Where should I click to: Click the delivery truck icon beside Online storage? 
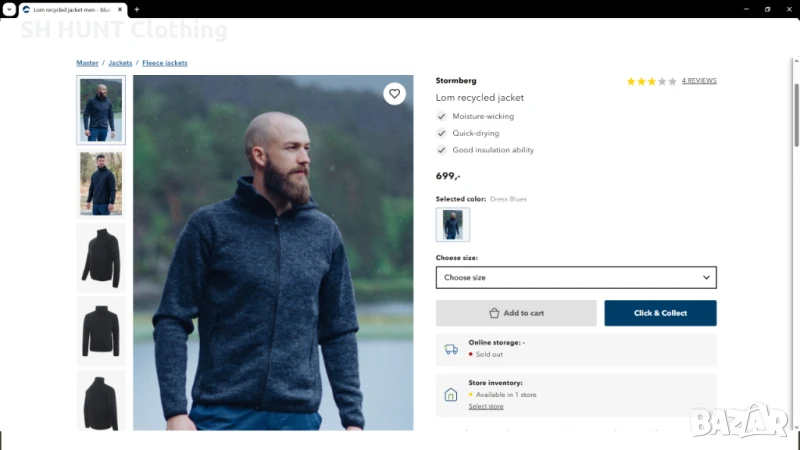click(x=451, y=349)
